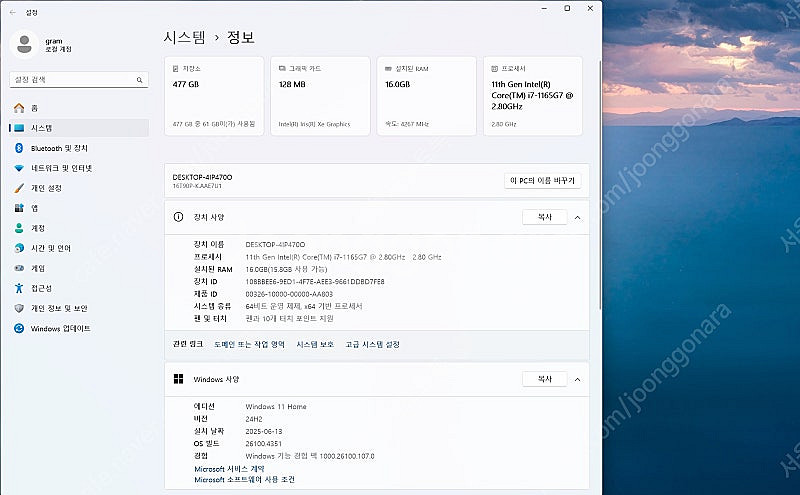Screen dimensions: 800x495
Task: Open Windows 업데이트 menu item
Action: click(x=79, y=328)
